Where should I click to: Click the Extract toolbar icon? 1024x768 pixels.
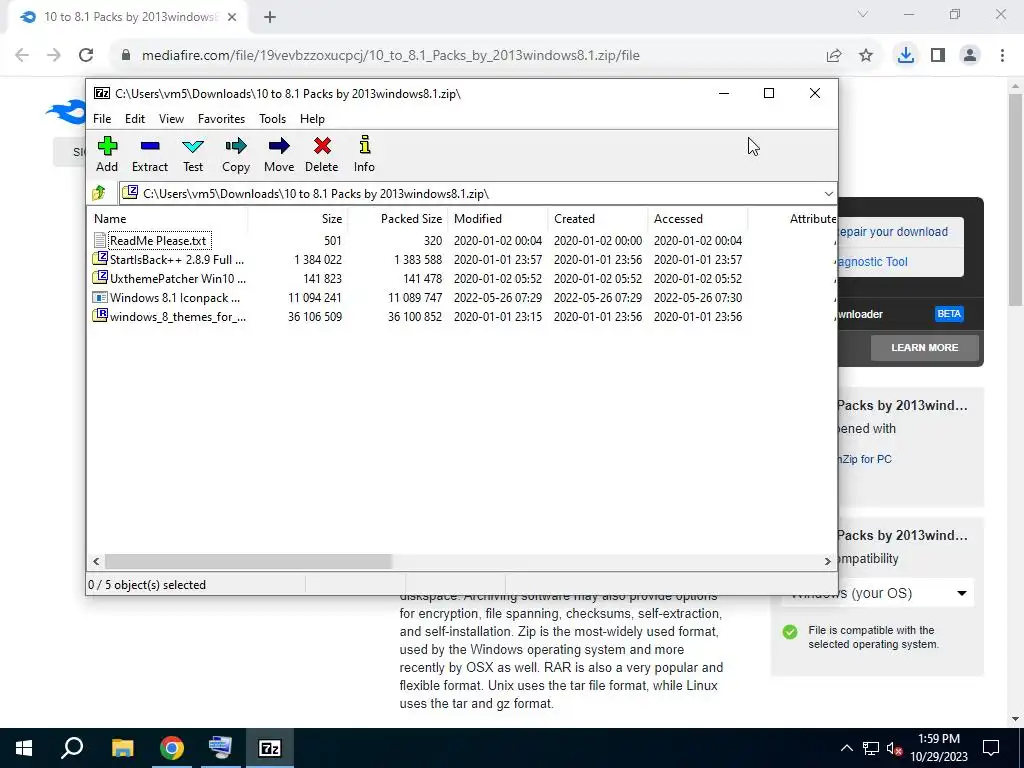coord(150,146)
